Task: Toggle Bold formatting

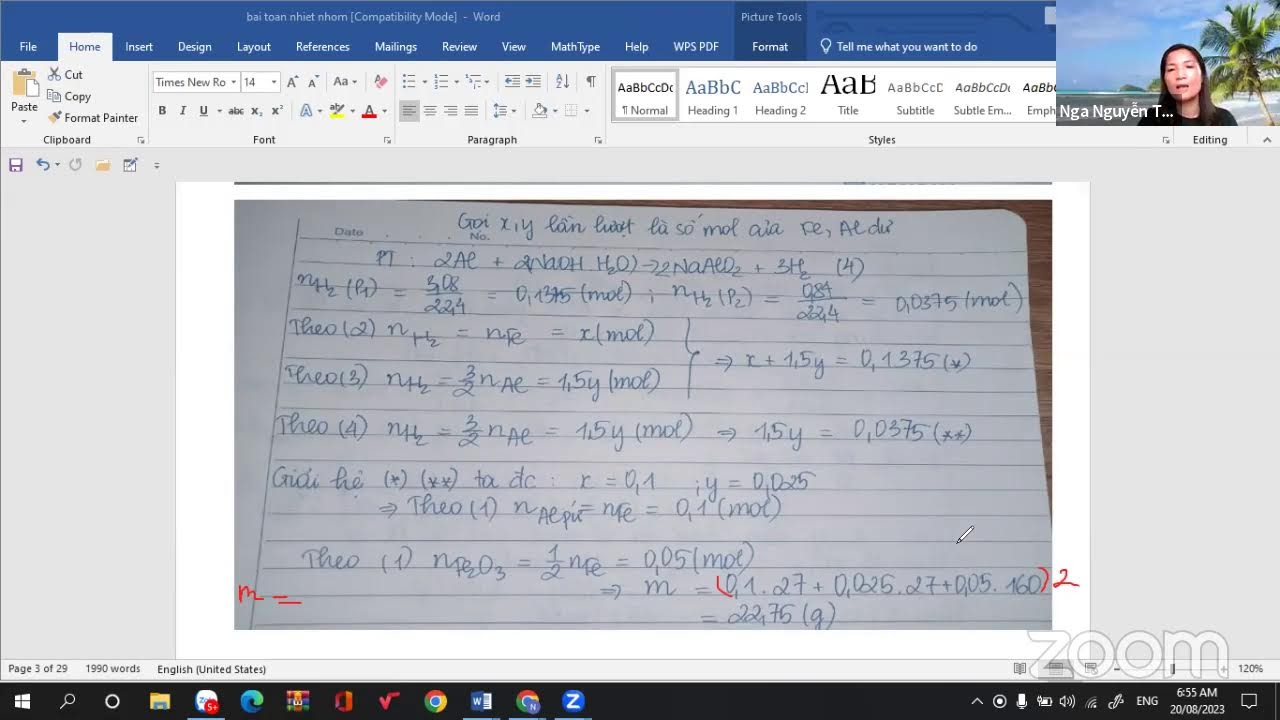Action: point(162,111)
